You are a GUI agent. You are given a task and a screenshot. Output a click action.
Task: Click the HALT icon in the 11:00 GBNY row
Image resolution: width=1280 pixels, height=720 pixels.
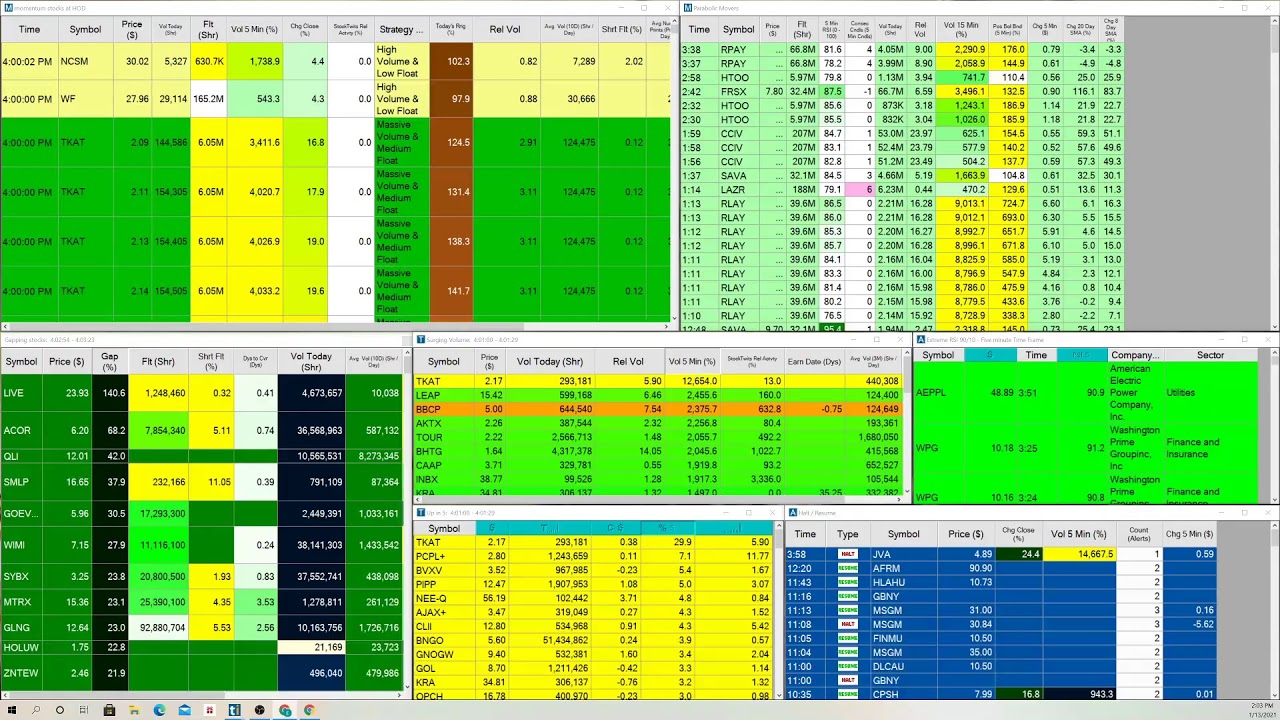pyautogui.click(x=848, y=680)
